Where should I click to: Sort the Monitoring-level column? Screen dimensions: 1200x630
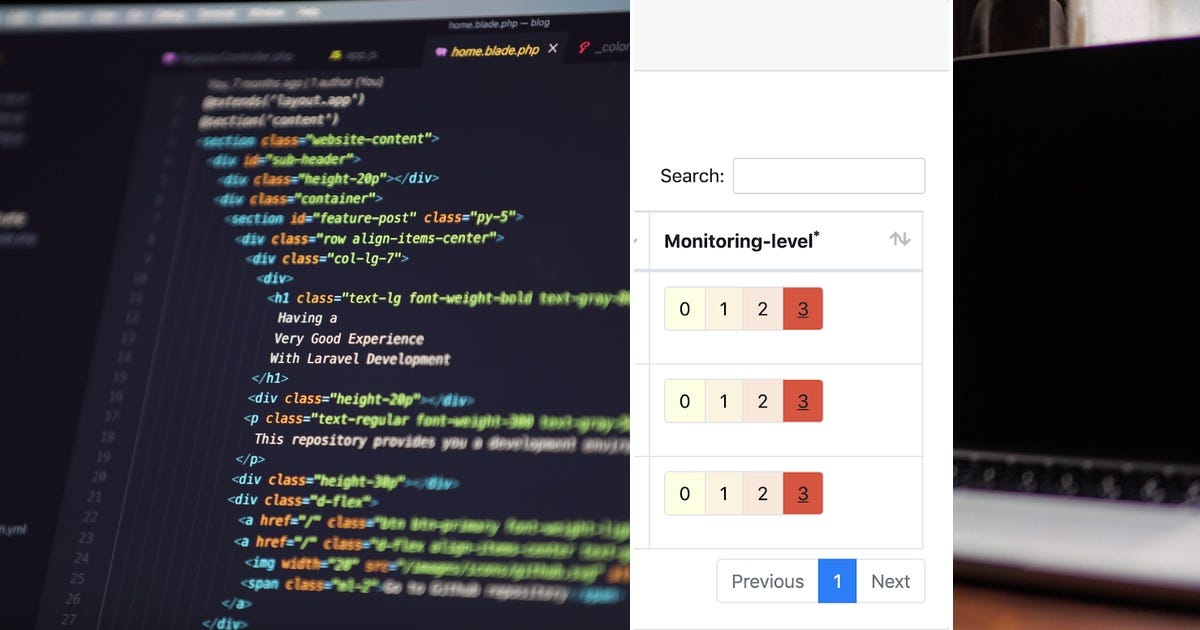pos(899,240)
